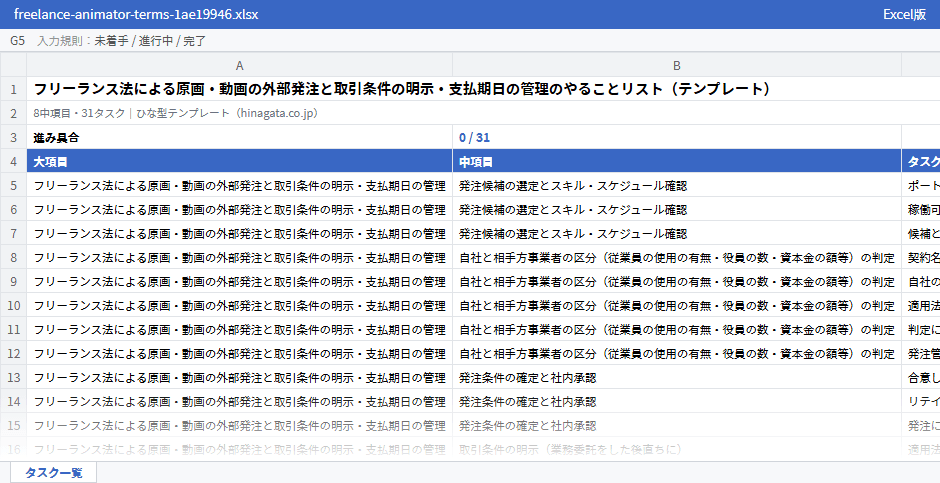Select column A cell in row 13

pos(239,378)
